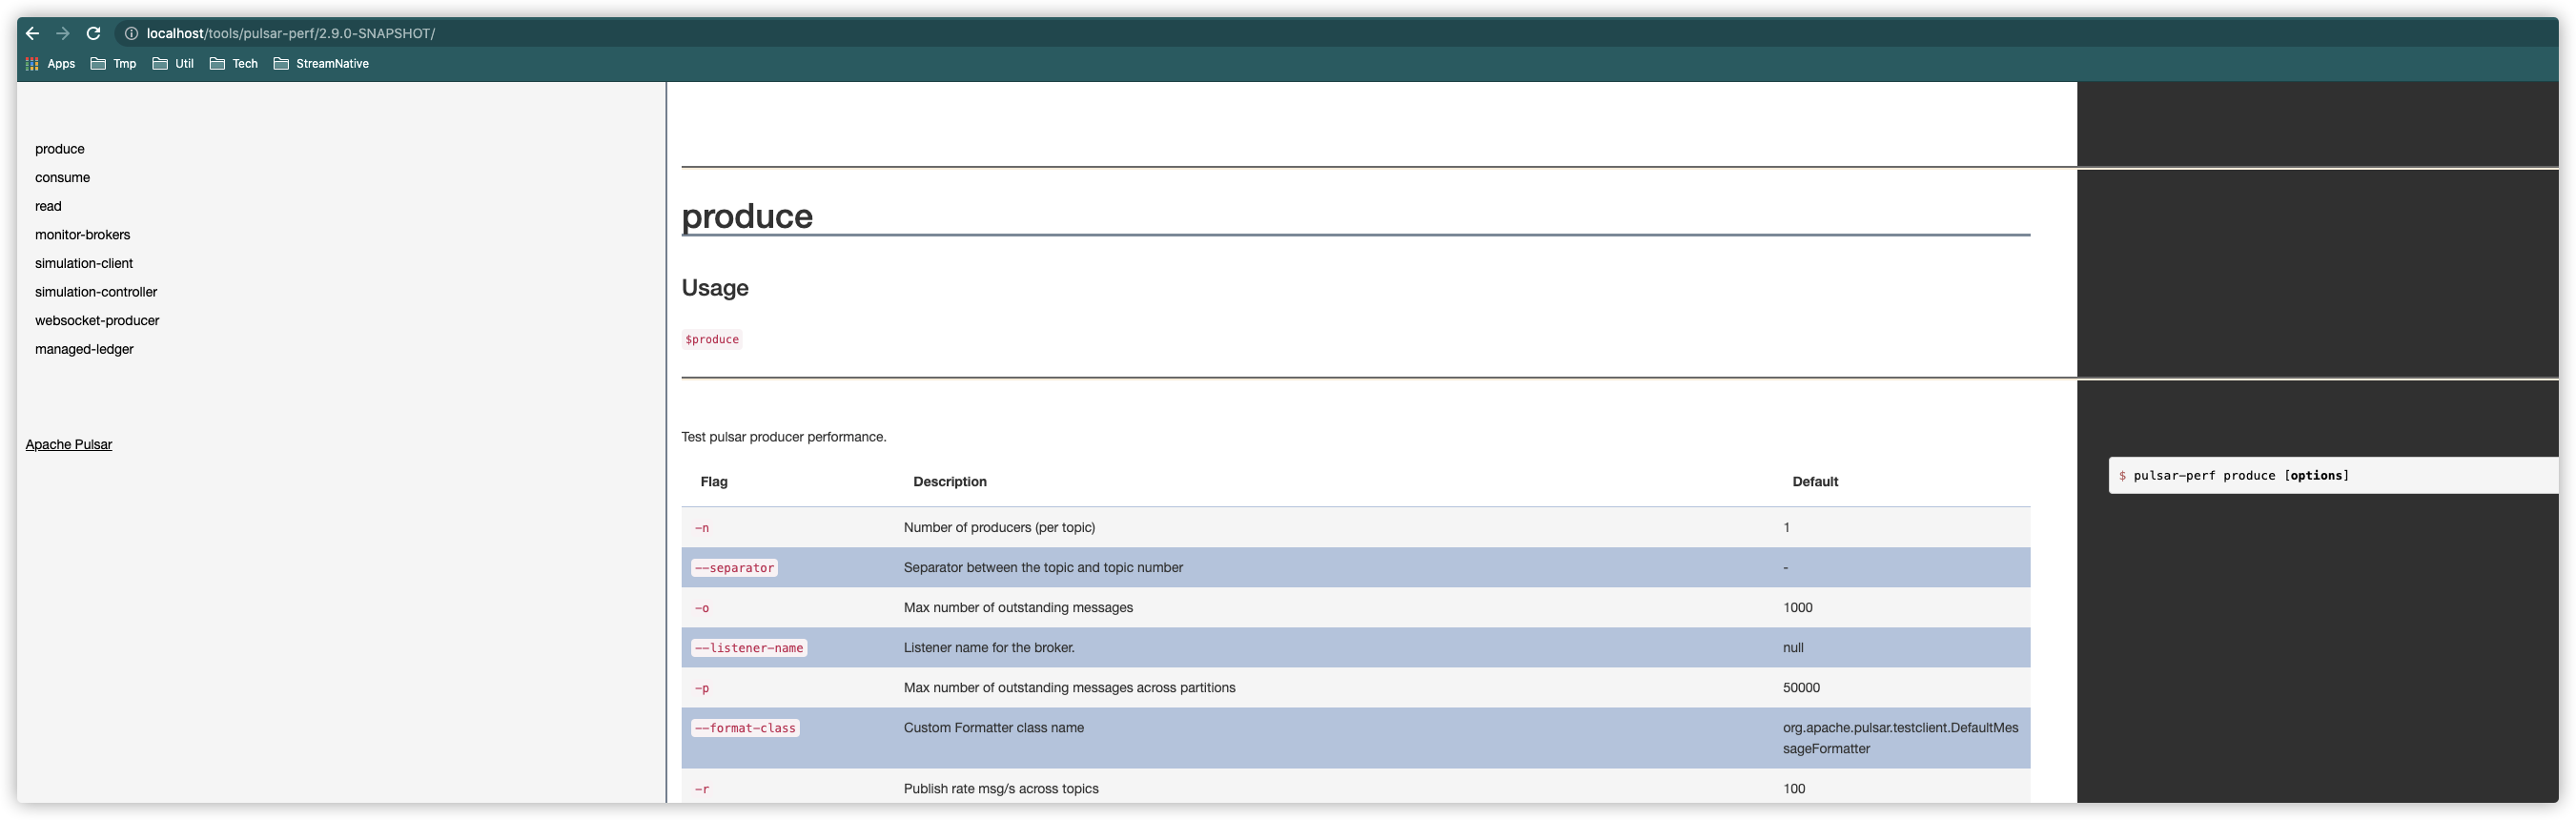Viewport: 2576px width, 820px height.
Task: View site information icon in address bar
Action: point(131,33)
